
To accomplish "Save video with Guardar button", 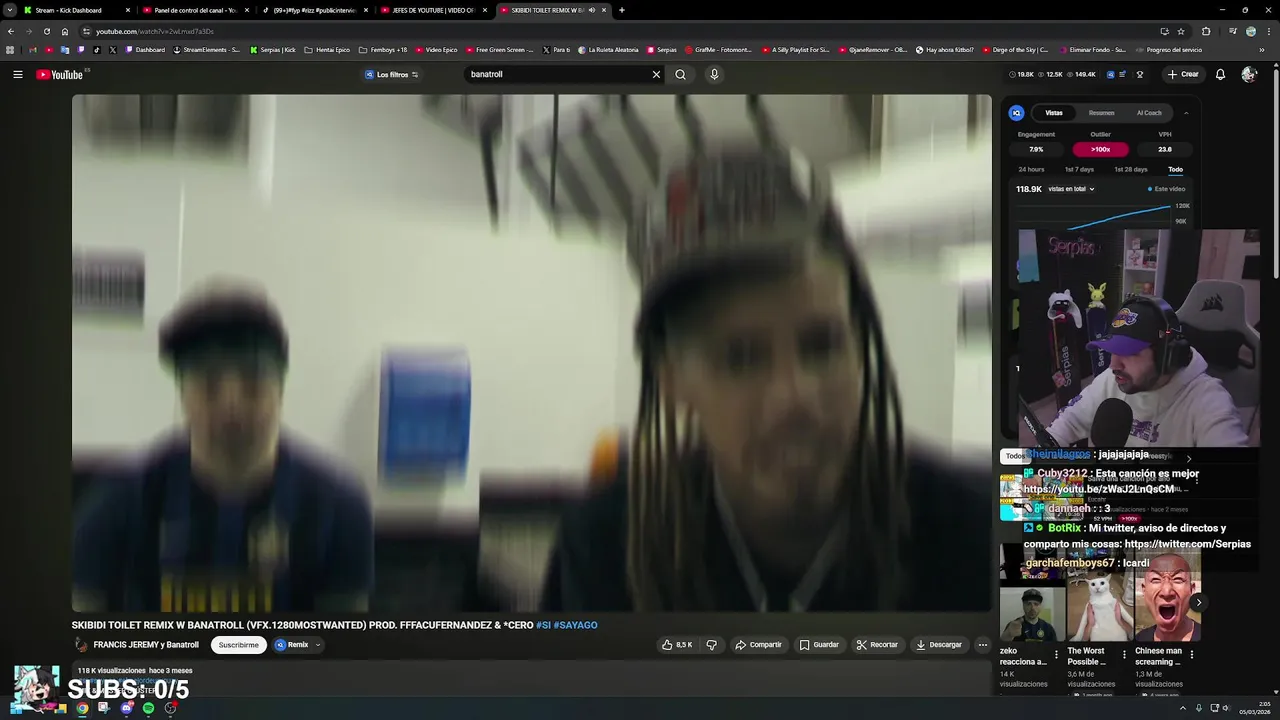I will [x=819, y=645].
